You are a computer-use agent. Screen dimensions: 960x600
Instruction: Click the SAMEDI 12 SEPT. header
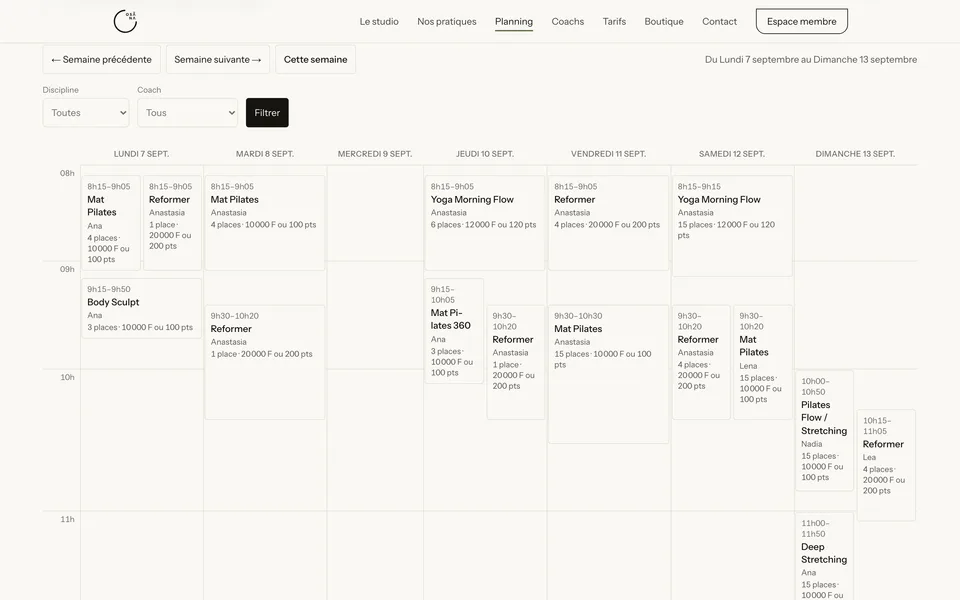coord(732,154)
